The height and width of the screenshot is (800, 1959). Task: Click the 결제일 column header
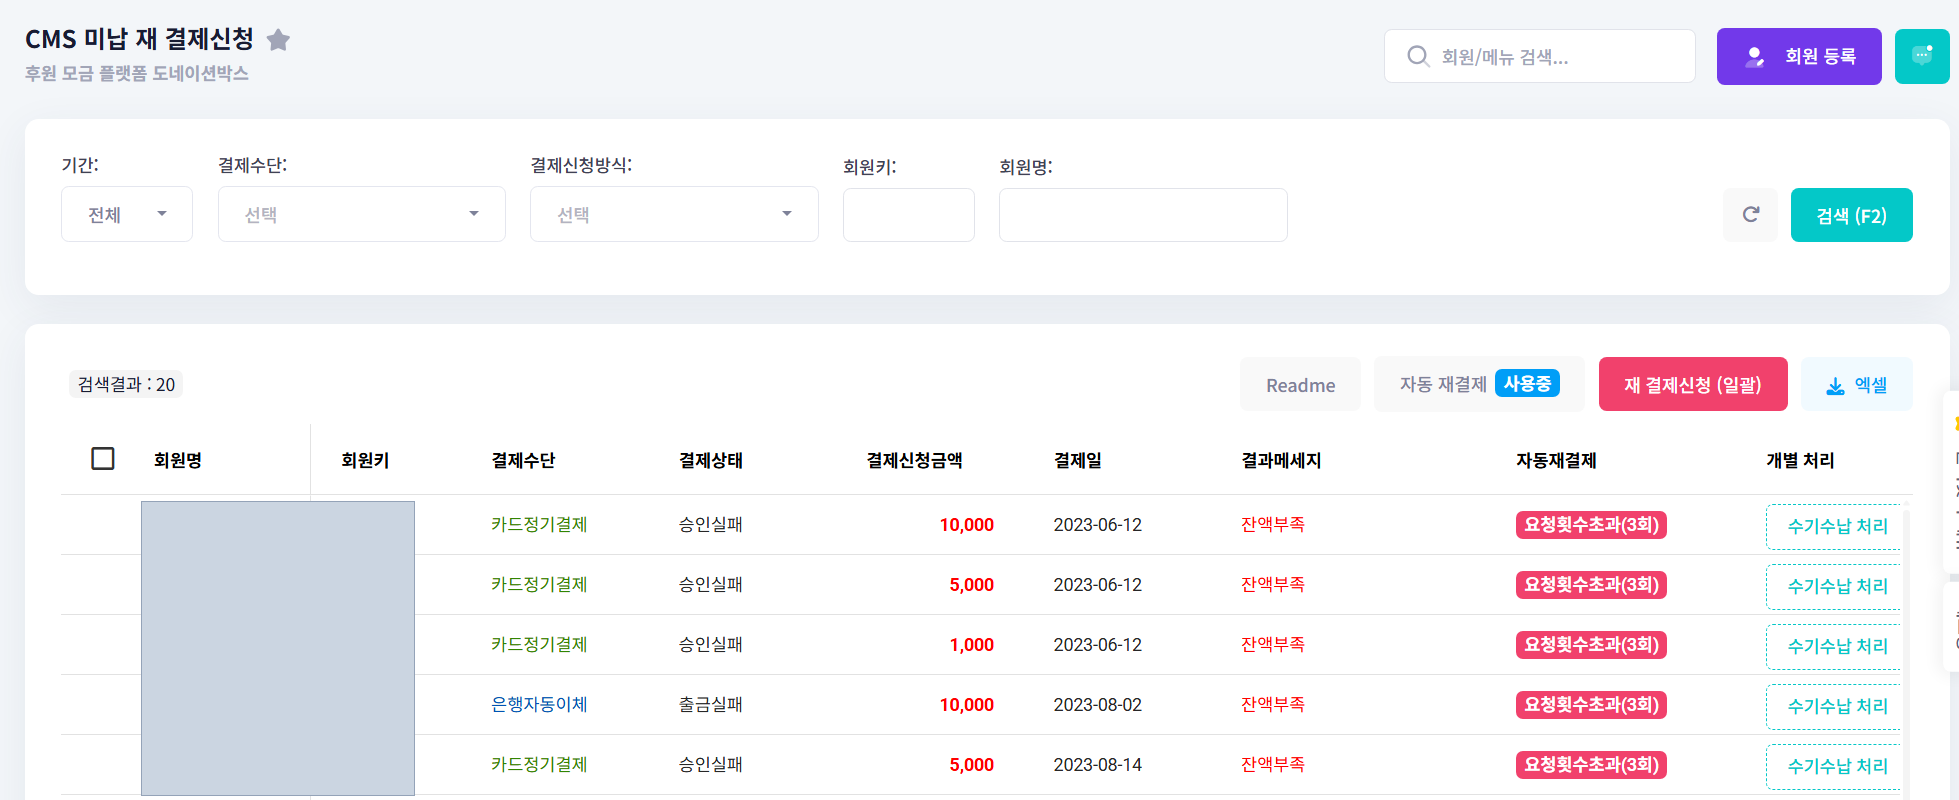(1078, 460)
